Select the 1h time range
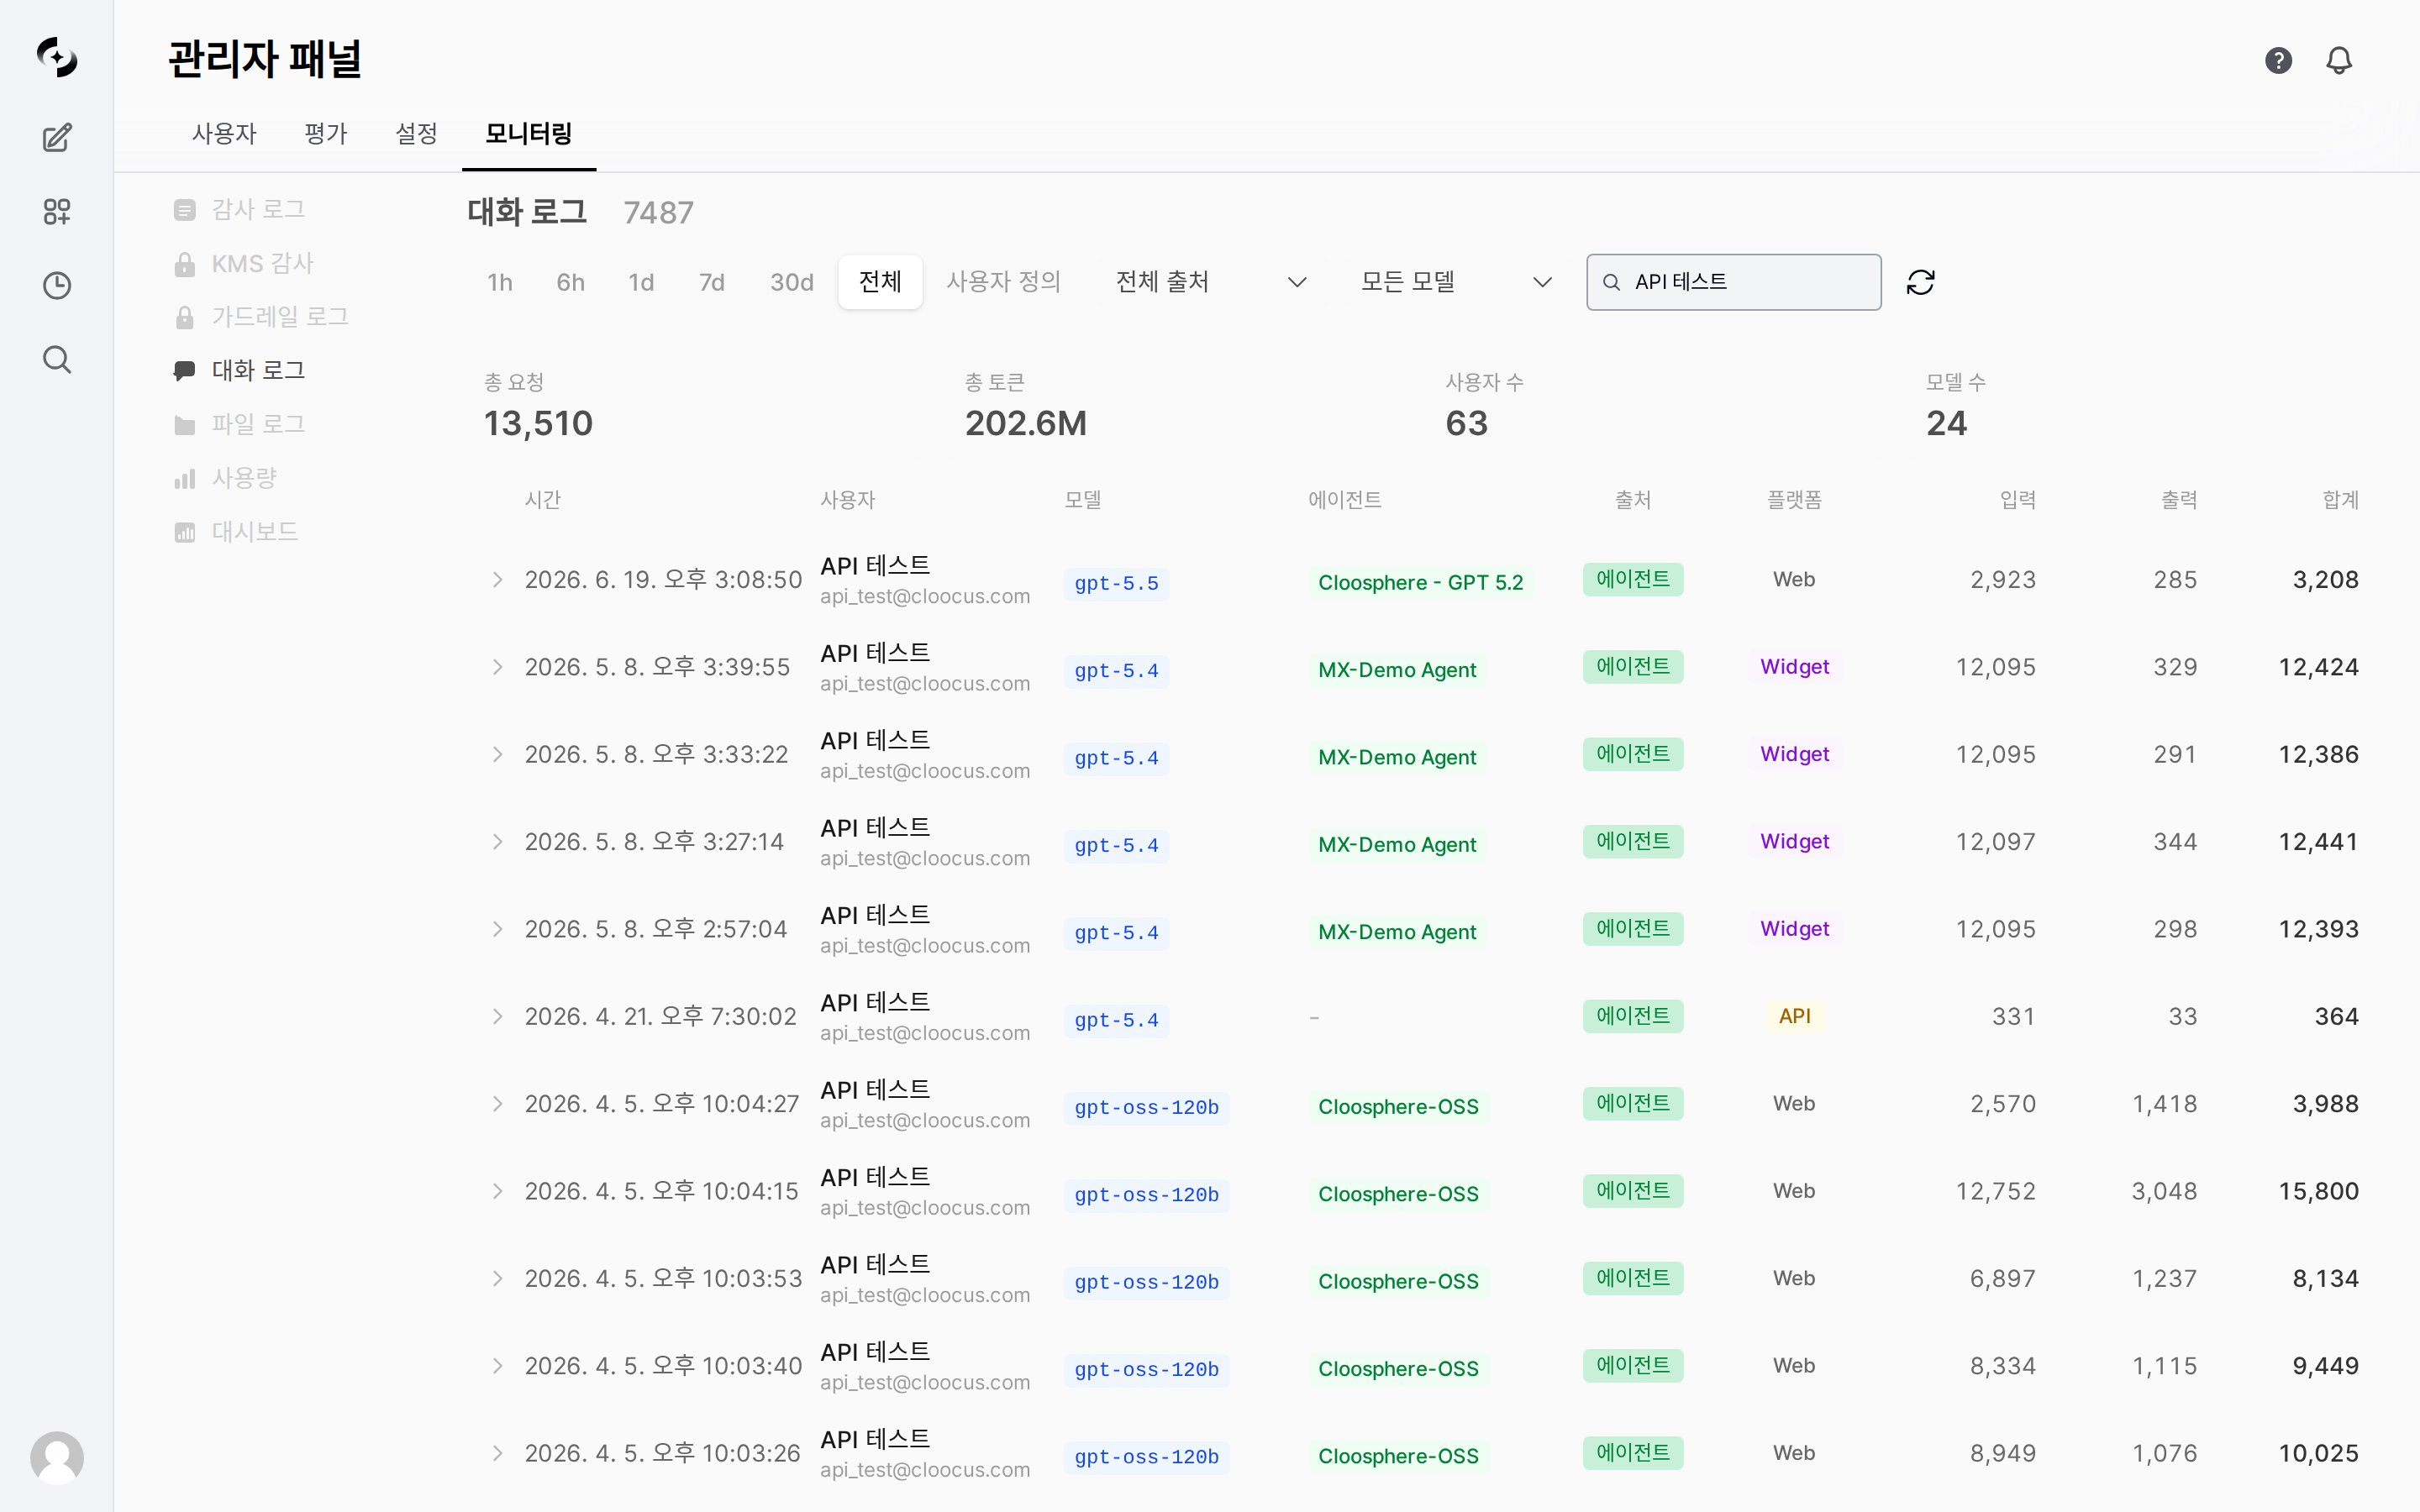The width and height of the screenshot is (2420, 1512). click(x=500, y=282)
